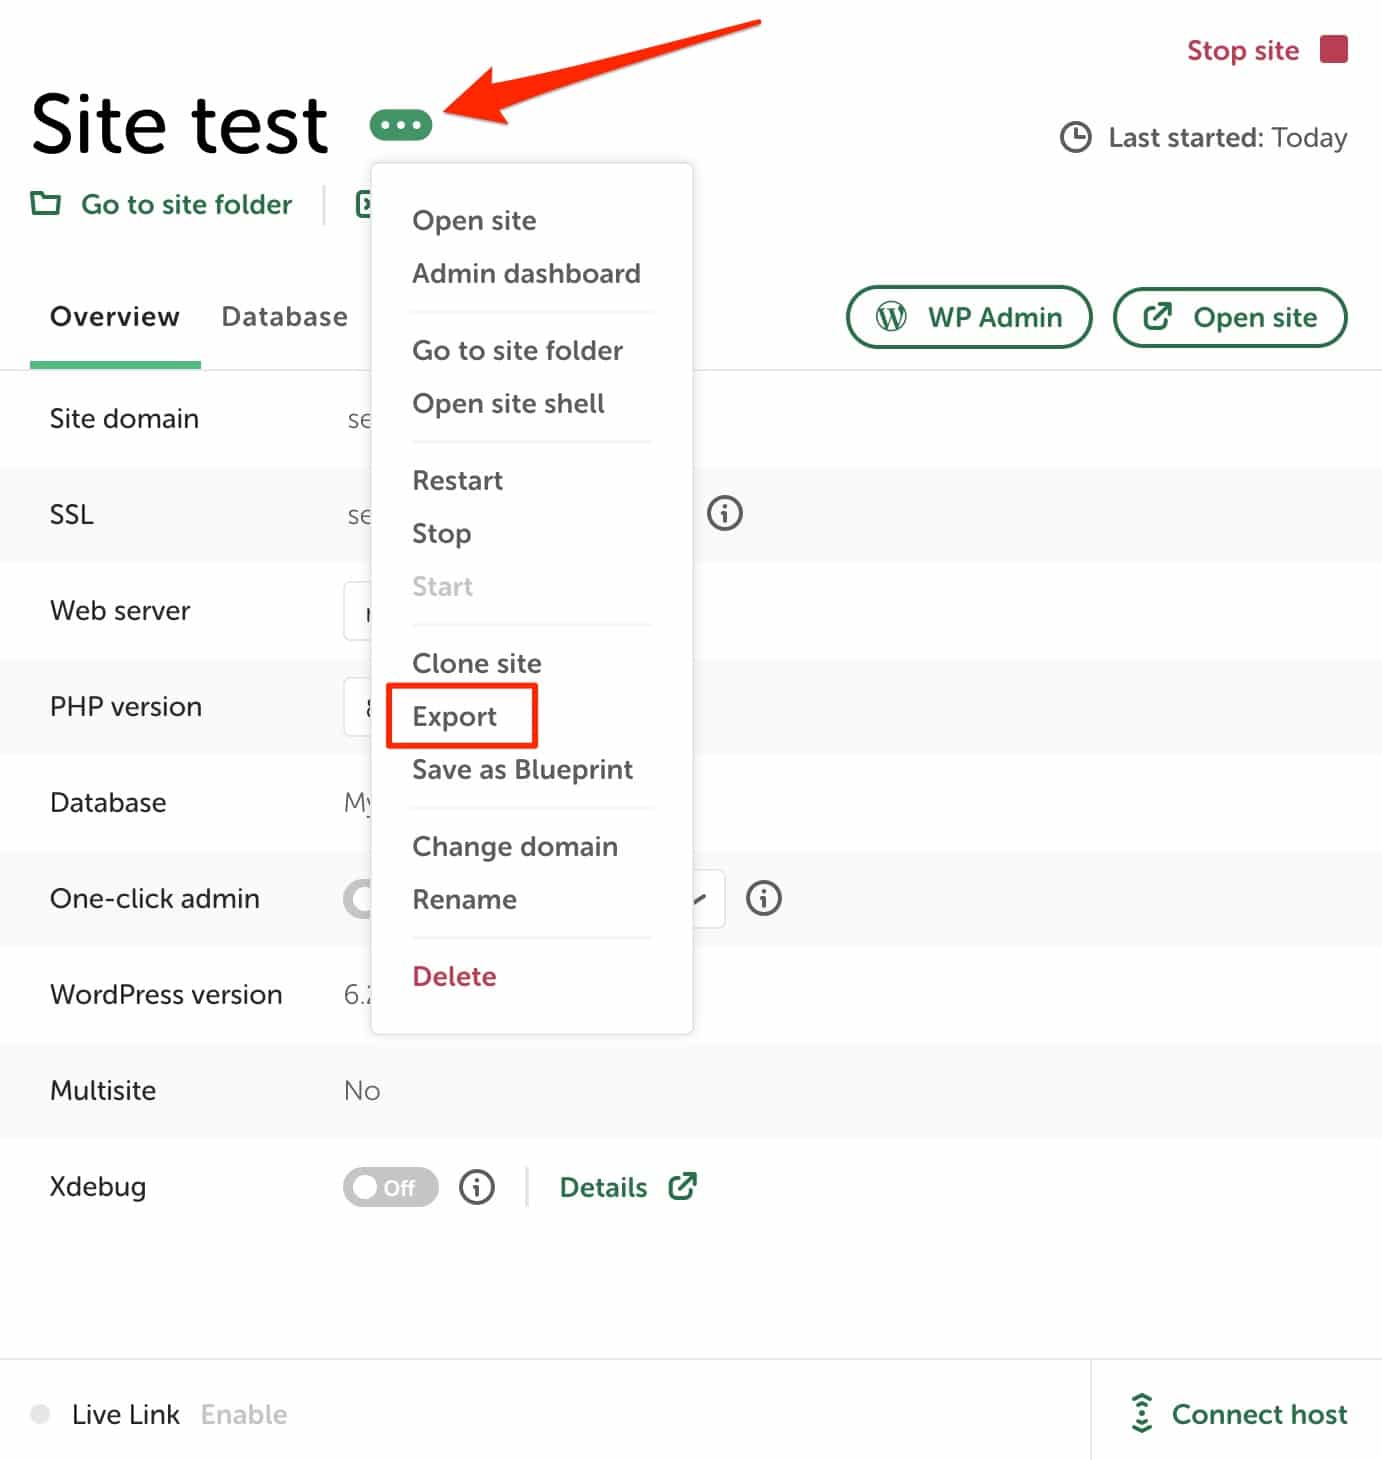This screenshot has width=1382, height=1460.
Task: Select Restart from the menu
Action: (x=457, y=480)
